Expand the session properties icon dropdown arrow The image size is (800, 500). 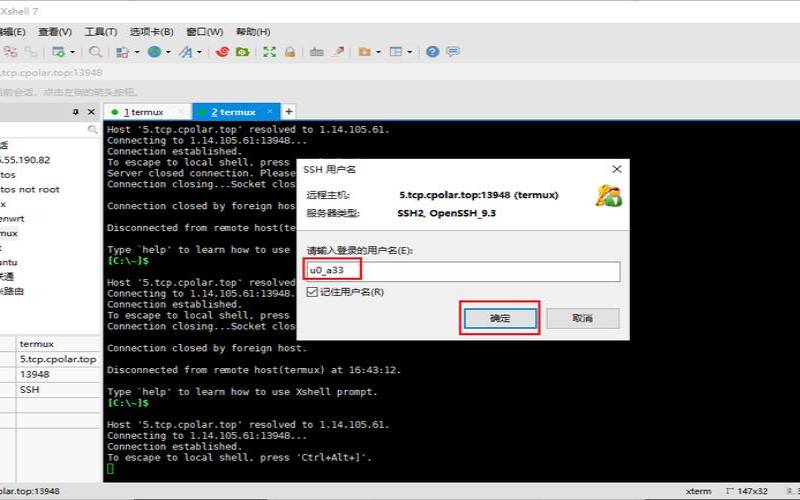(x=72, y=52)
